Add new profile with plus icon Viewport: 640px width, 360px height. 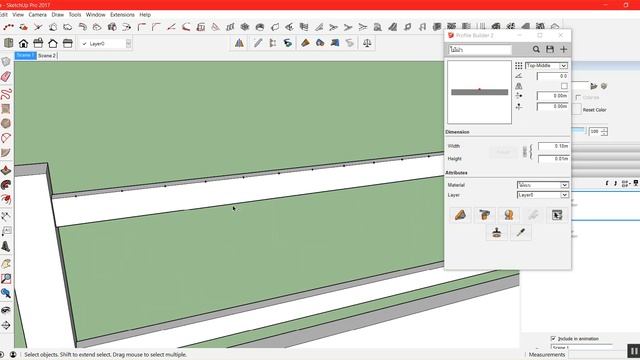564,49
